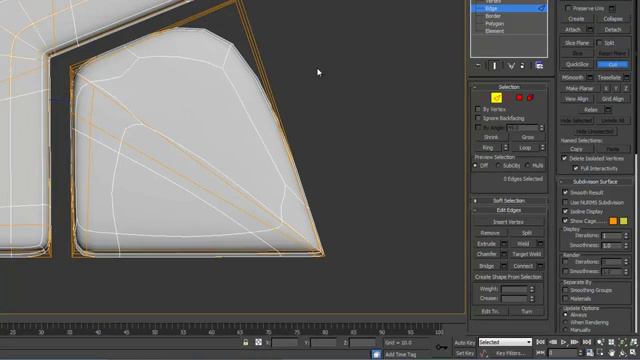Viewport: 640px width, 360px height.
Task: Click Go to Start playback button
Action: [540, 342]
